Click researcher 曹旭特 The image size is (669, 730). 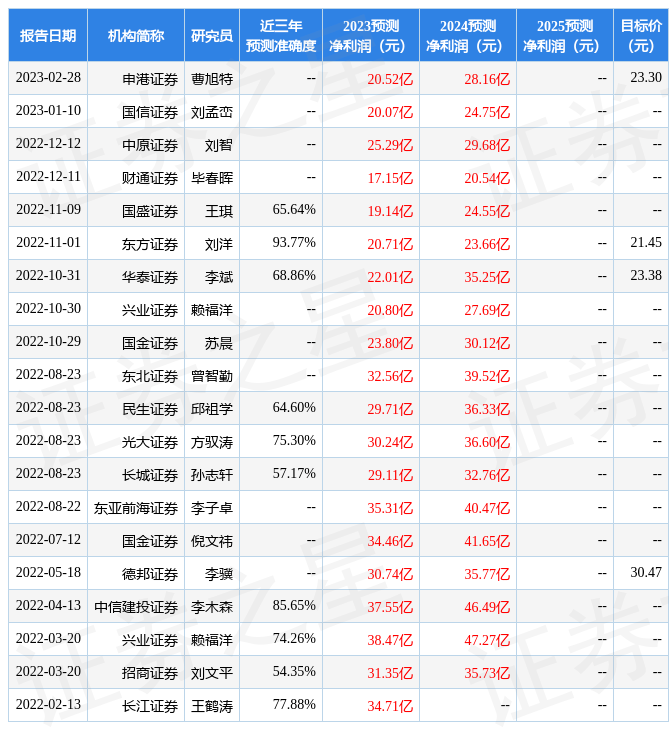click(x=212, y=79)
